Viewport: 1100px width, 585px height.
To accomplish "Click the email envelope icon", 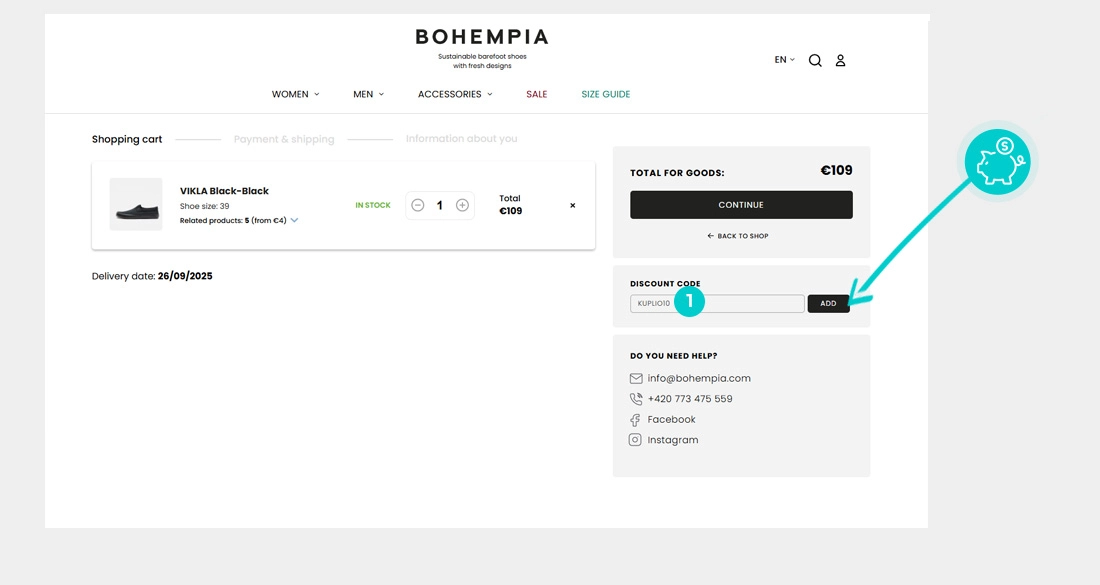I will coord(635,379).
